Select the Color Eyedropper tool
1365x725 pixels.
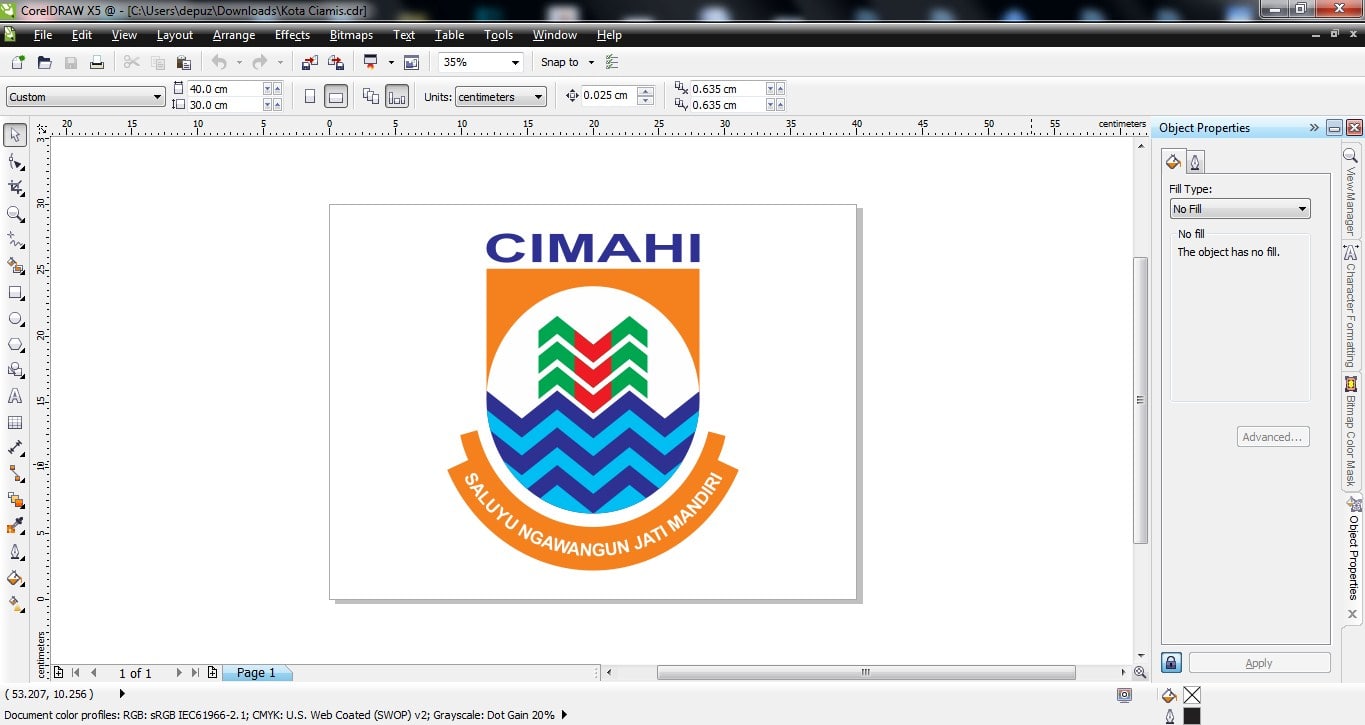(x=15, y=526)
